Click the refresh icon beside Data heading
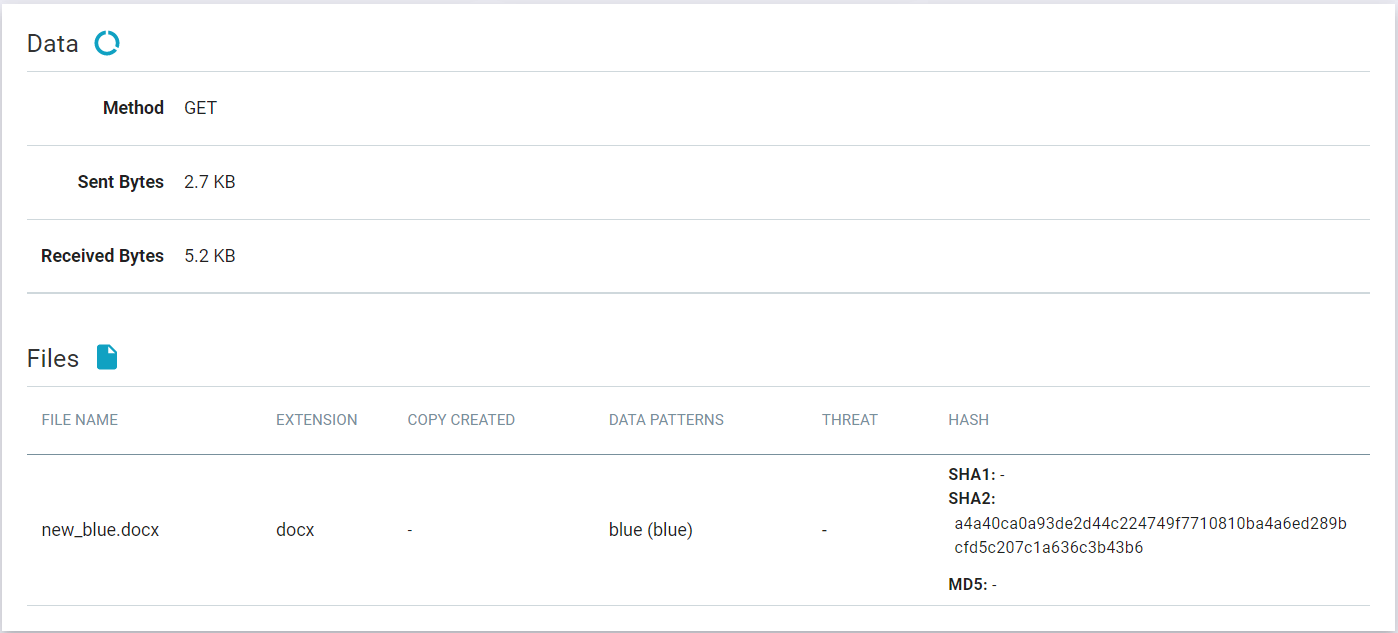Viewport: 1398px width, 633px height. click(106, 43)
